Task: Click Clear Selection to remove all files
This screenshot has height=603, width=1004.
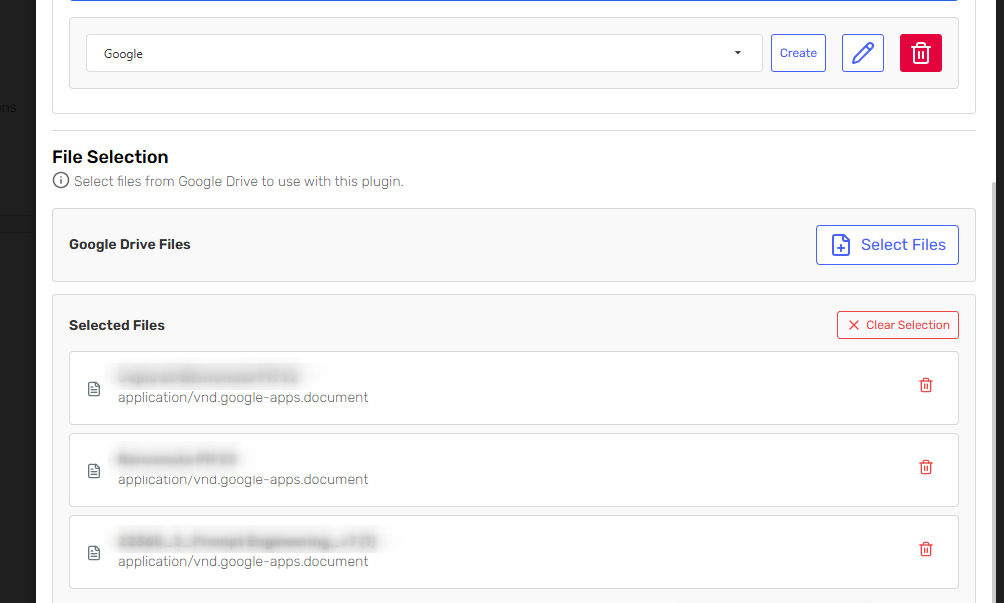Action: pyautogui.click(x=897, y=325)
